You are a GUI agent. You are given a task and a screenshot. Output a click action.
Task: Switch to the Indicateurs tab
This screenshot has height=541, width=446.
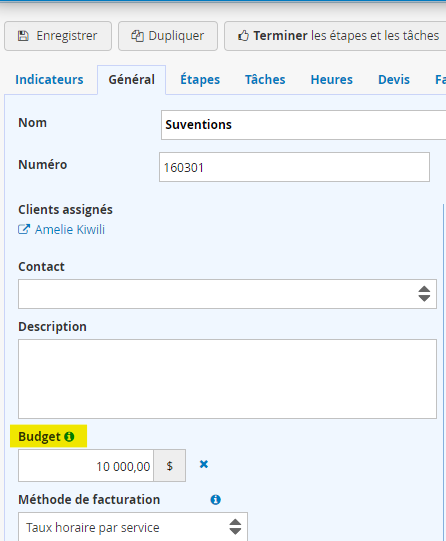[49, 80]
